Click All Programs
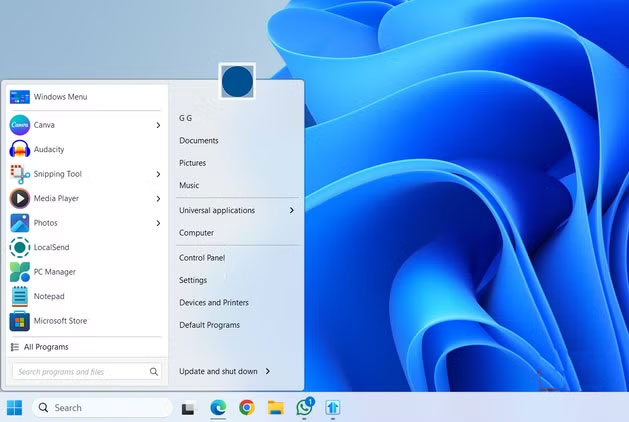Image resolution: width=629 pixels, height=422 pixels. click(46, 347)
